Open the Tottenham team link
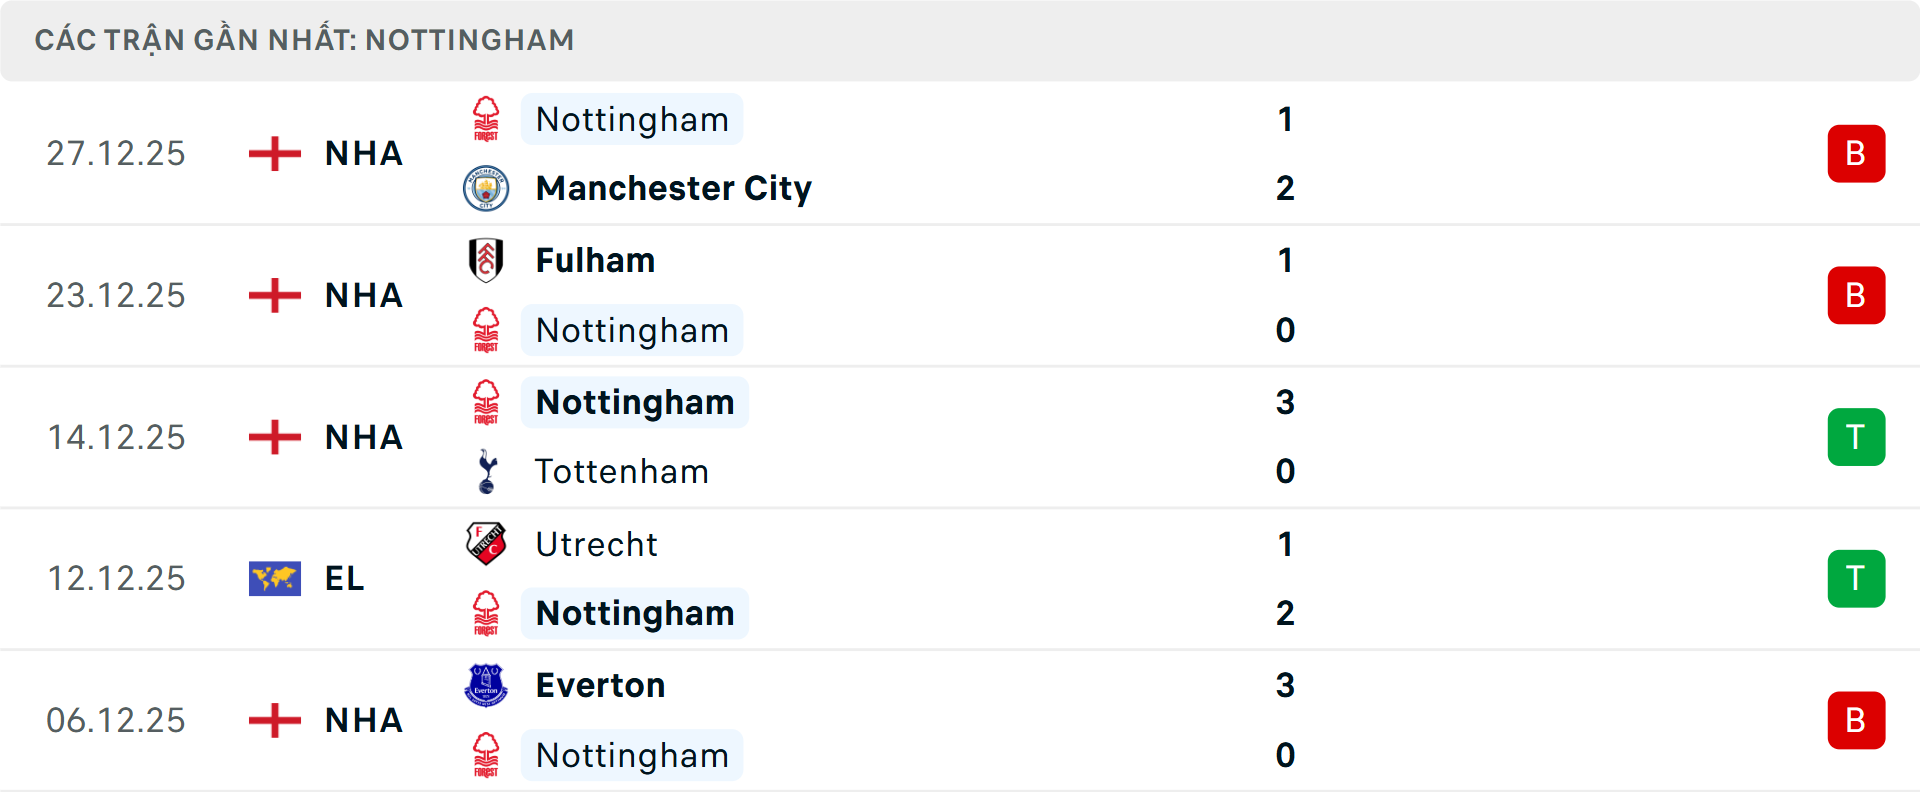 coord(621,471)
